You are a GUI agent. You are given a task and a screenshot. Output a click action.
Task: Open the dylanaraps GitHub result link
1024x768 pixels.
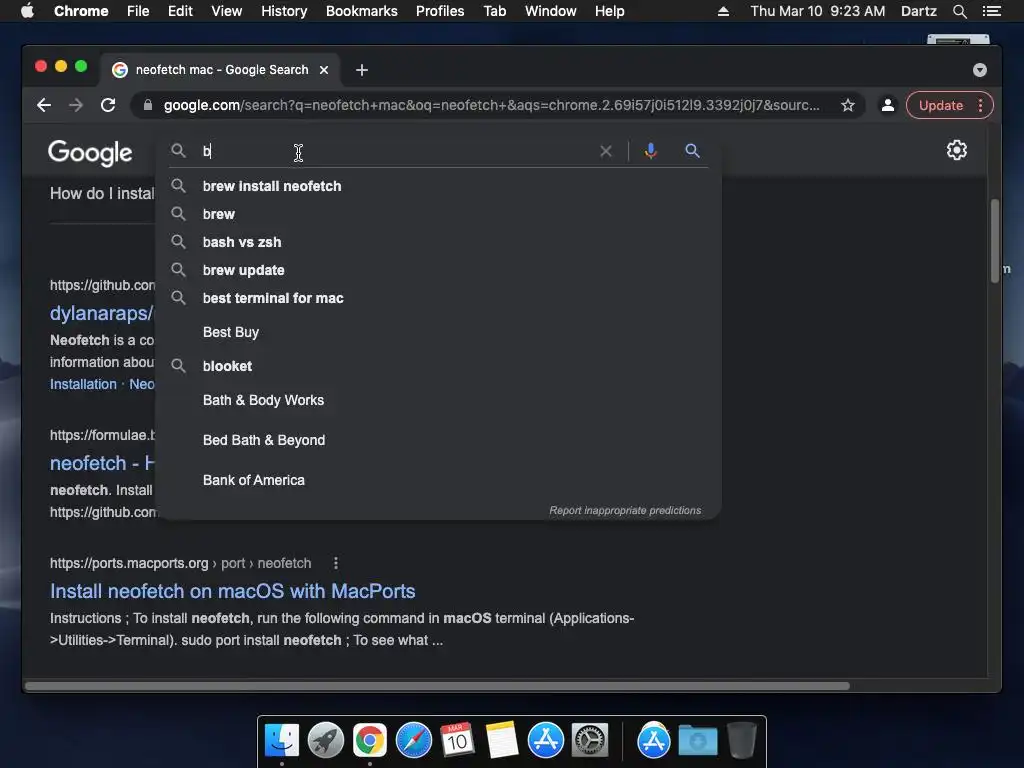101,313
